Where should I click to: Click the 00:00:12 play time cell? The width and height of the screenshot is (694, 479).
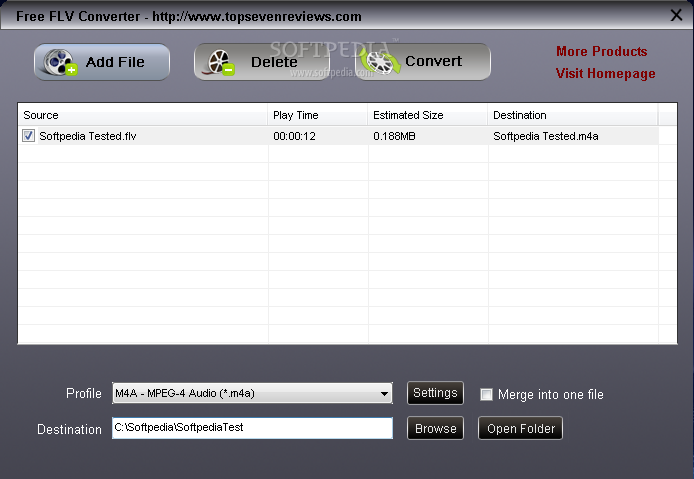click(x=294, y=136)
